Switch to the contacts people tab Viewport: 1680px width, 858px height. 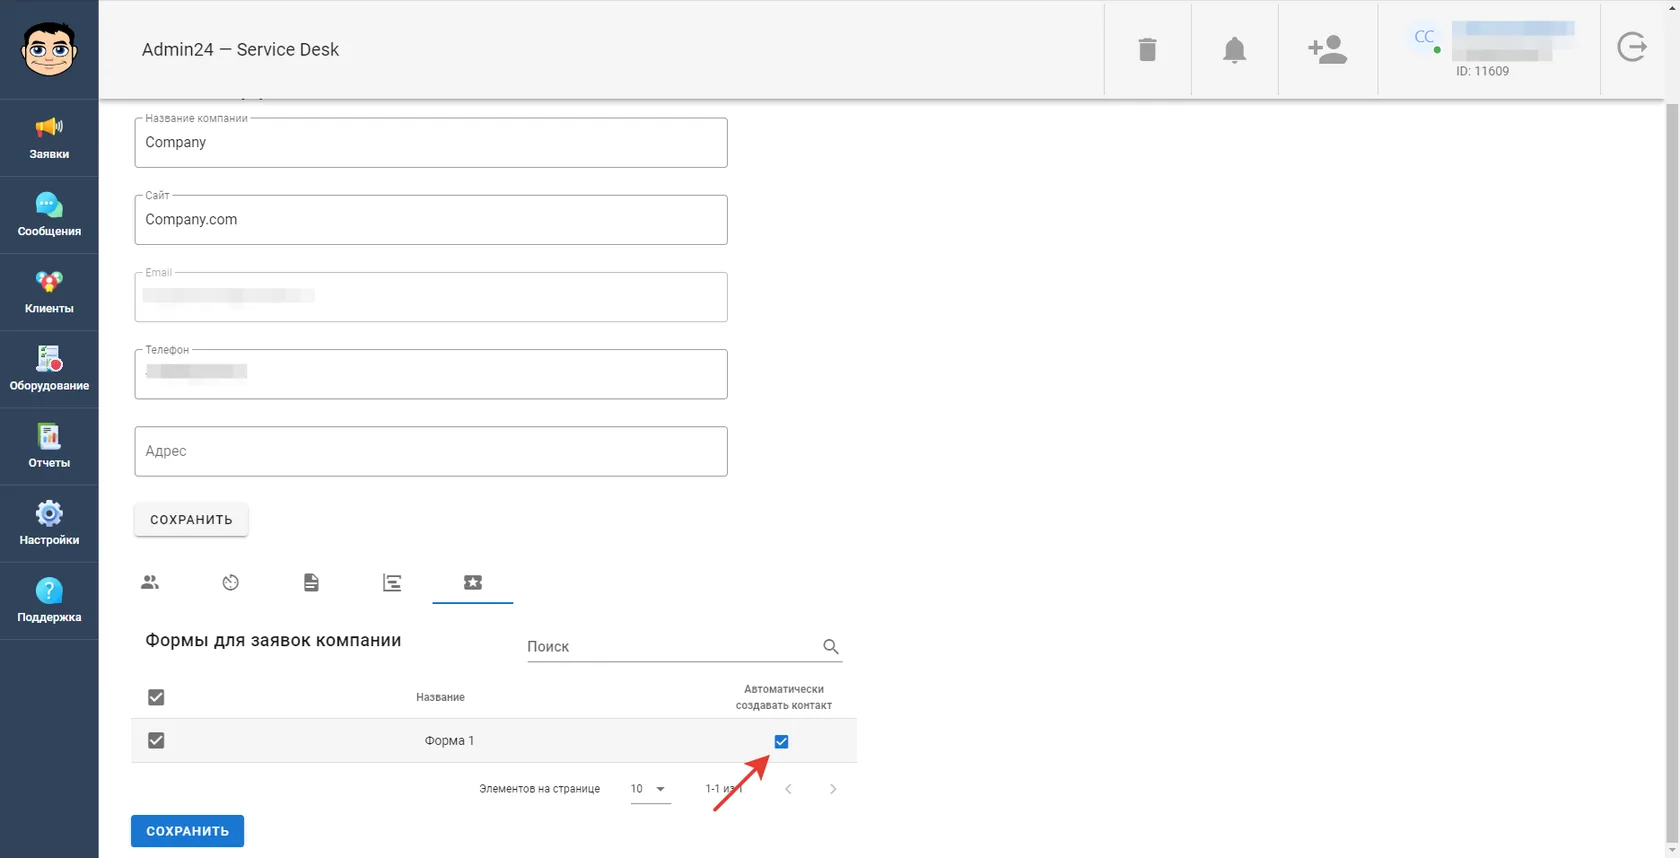[150, 582]
